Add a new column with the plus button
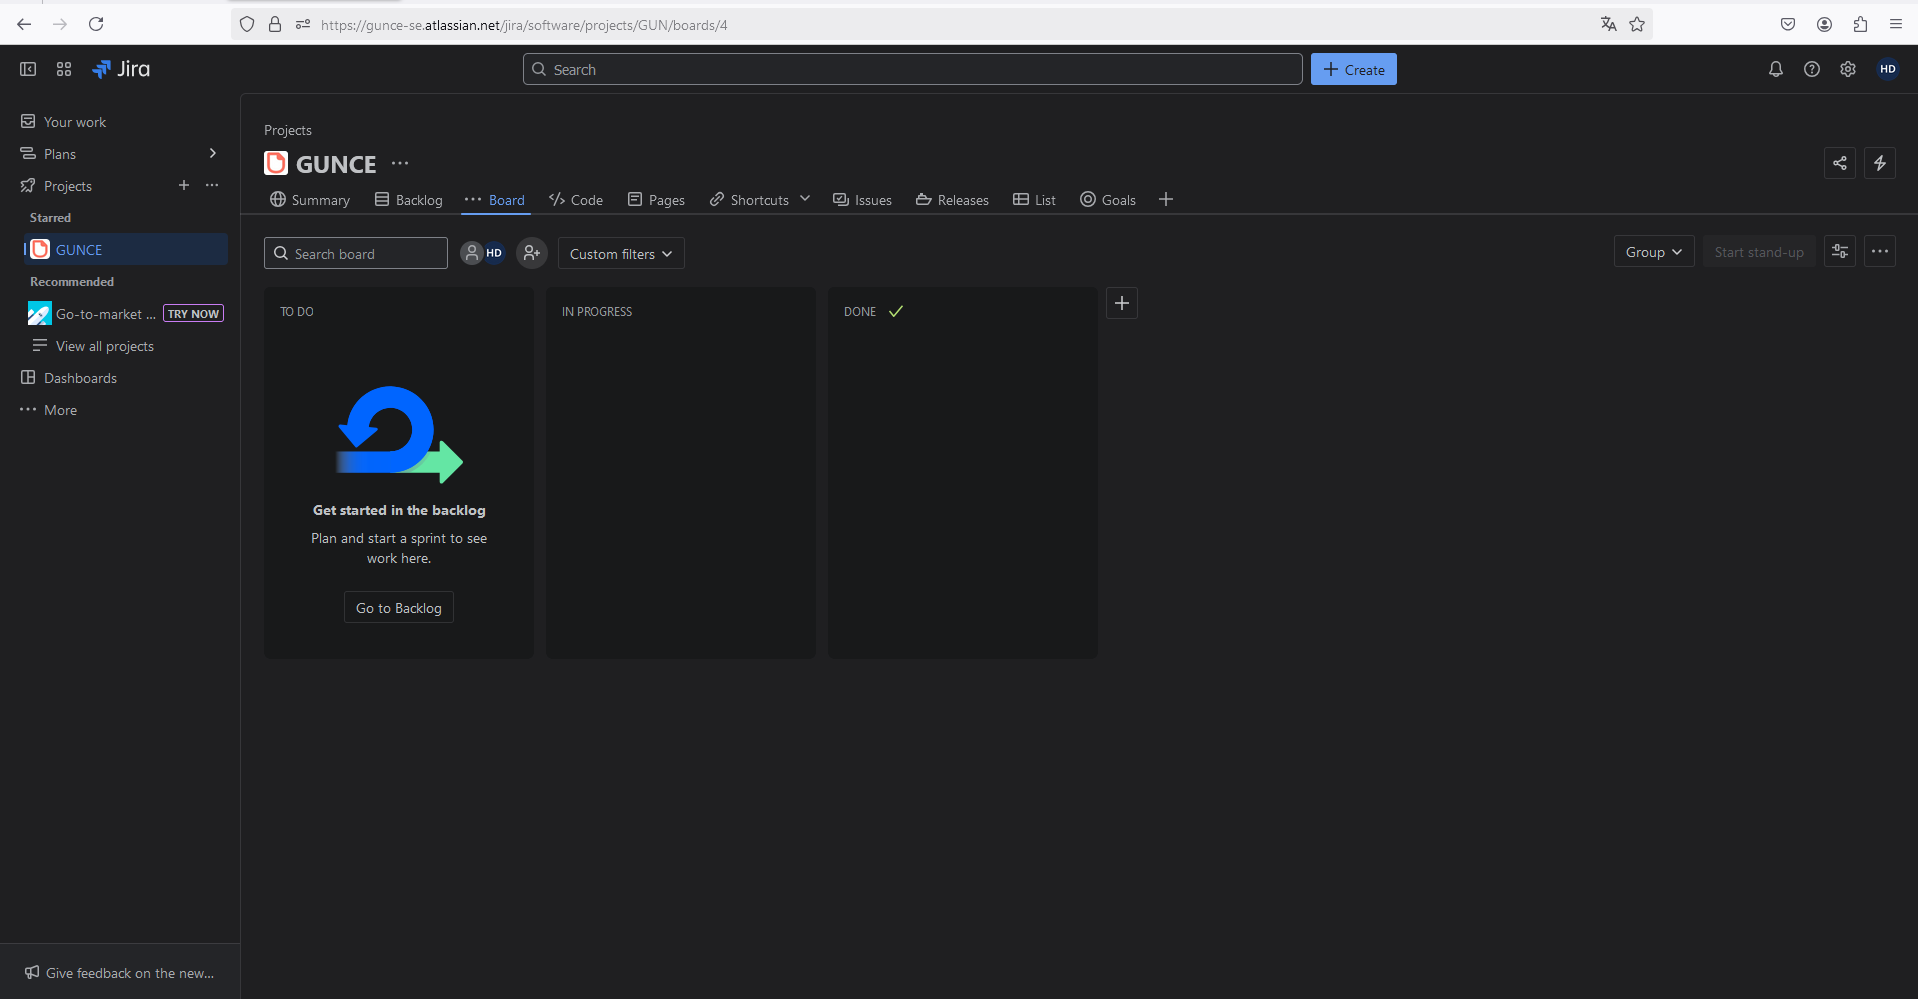Image resolution: width=1918 pixels, height=999 pixels. 1122,303
